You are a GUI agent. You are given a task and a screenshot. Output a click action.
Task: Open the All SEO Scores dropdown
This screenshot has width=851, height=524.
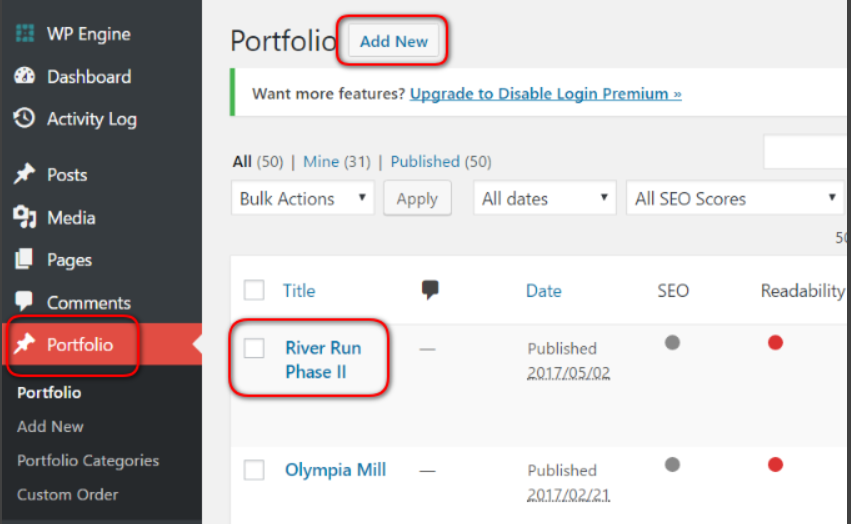tap(735, 198)
